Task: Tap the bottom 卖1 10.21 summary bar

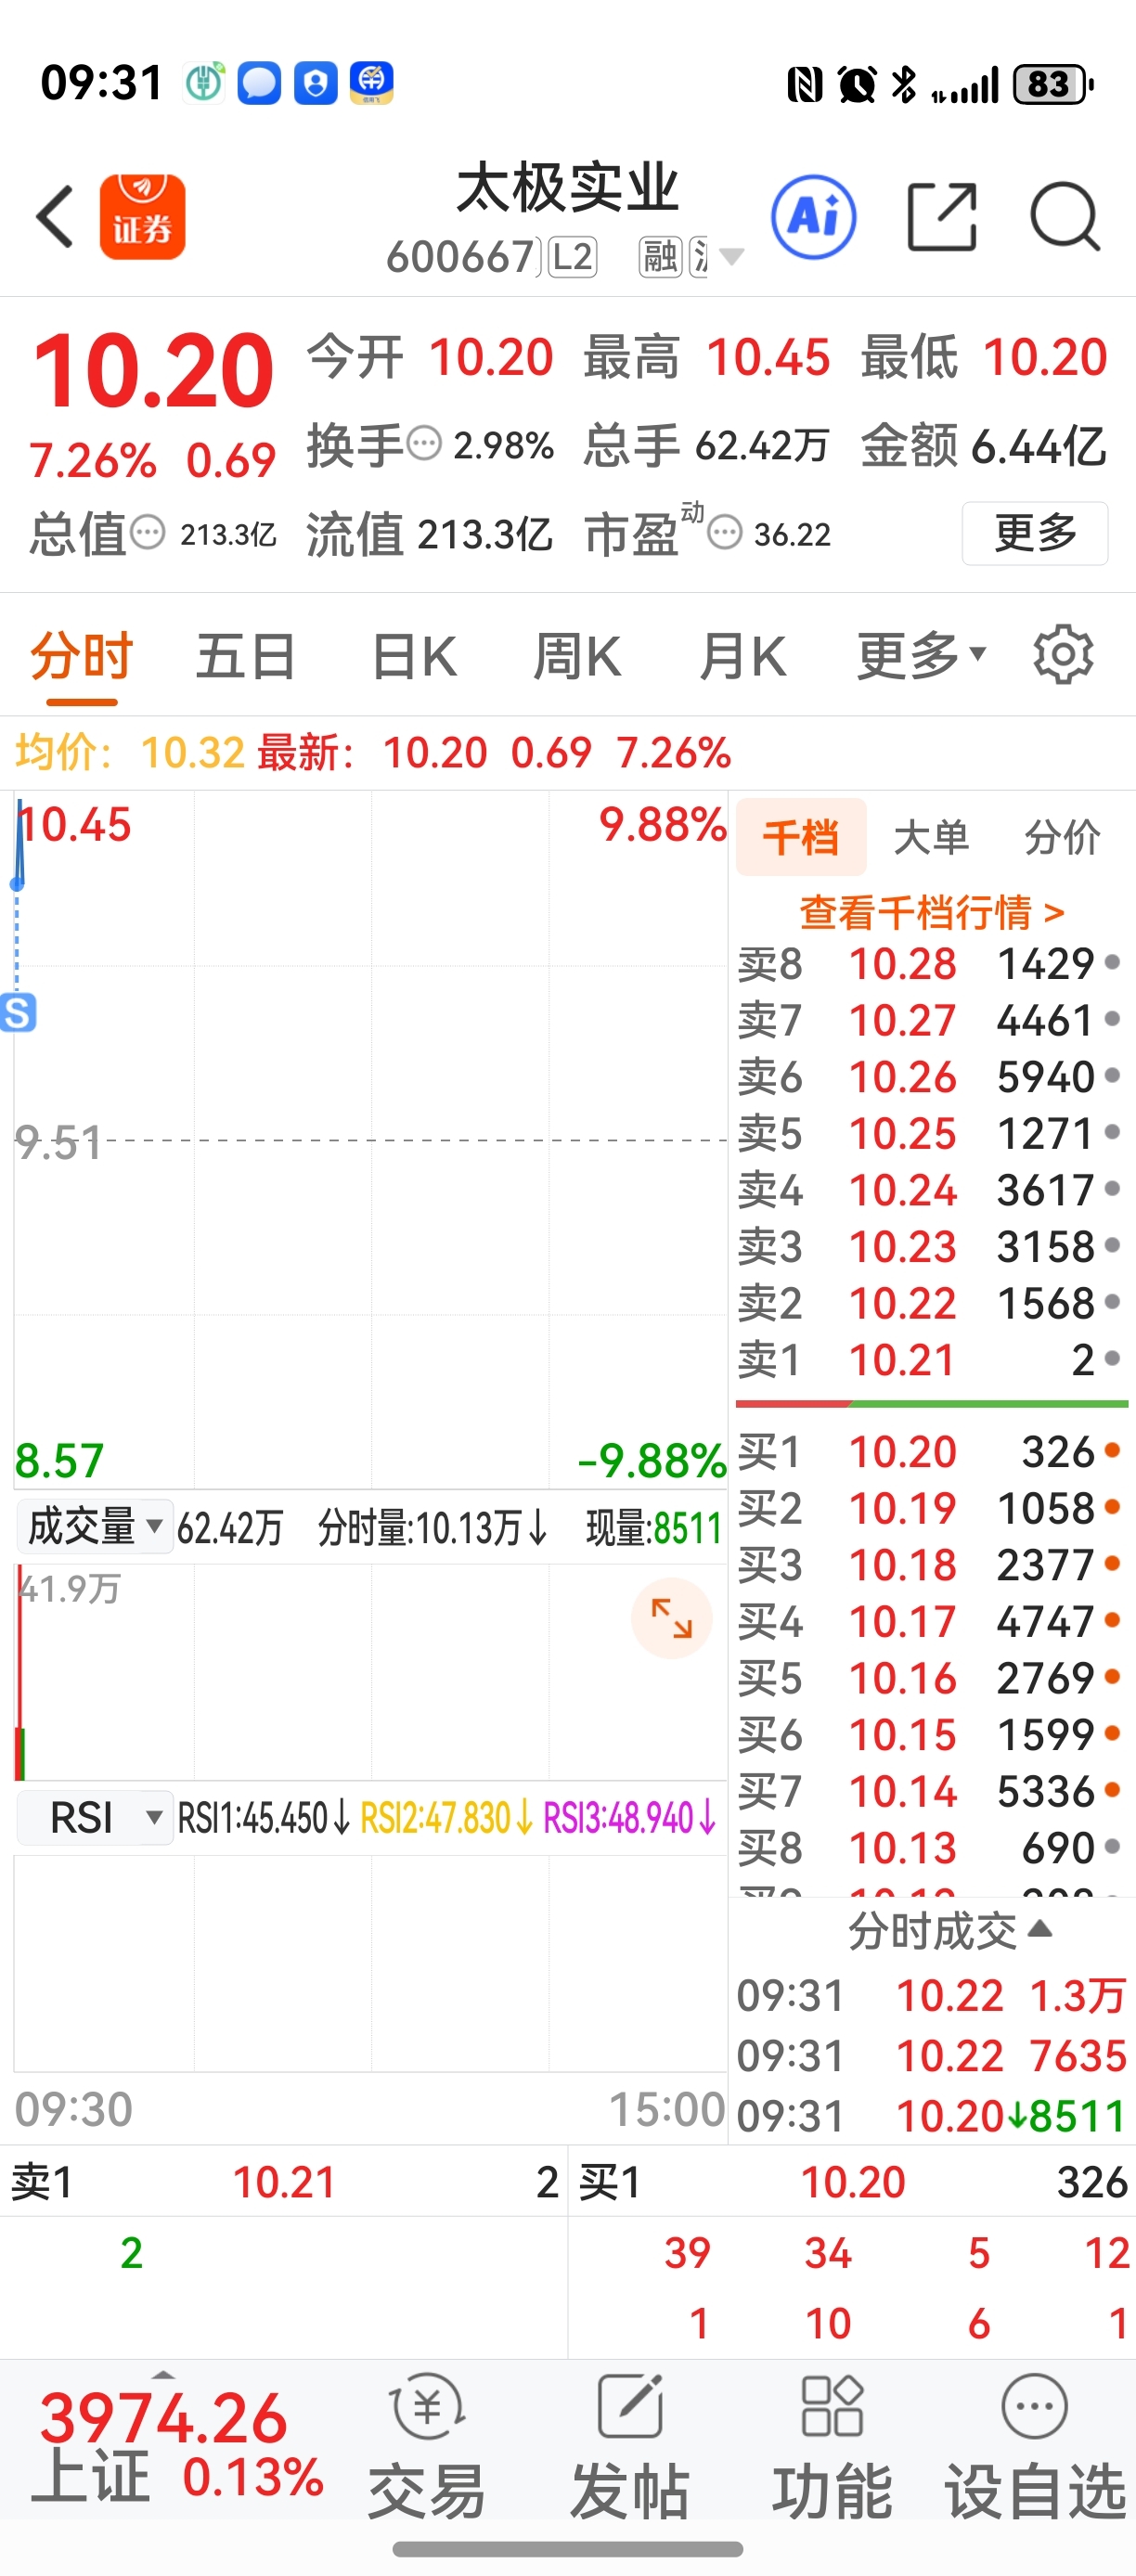Action: [x=284, y=2182]
